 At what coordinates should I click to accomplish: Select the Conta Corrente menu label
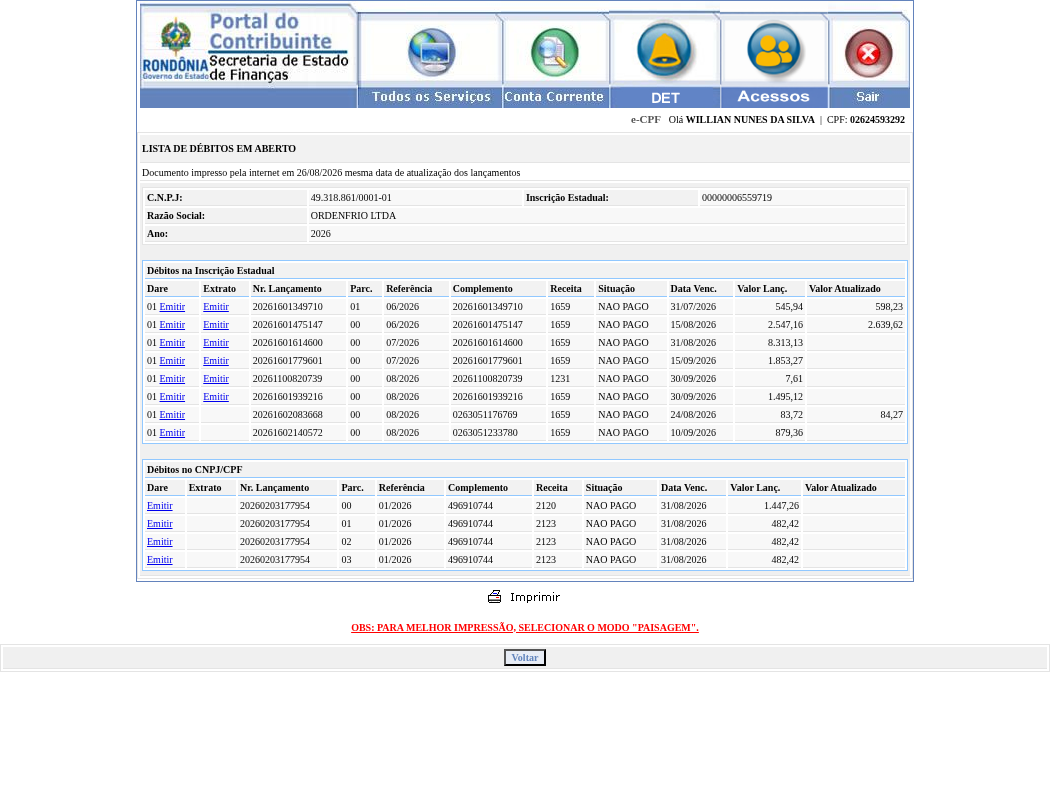pos(554,97)
